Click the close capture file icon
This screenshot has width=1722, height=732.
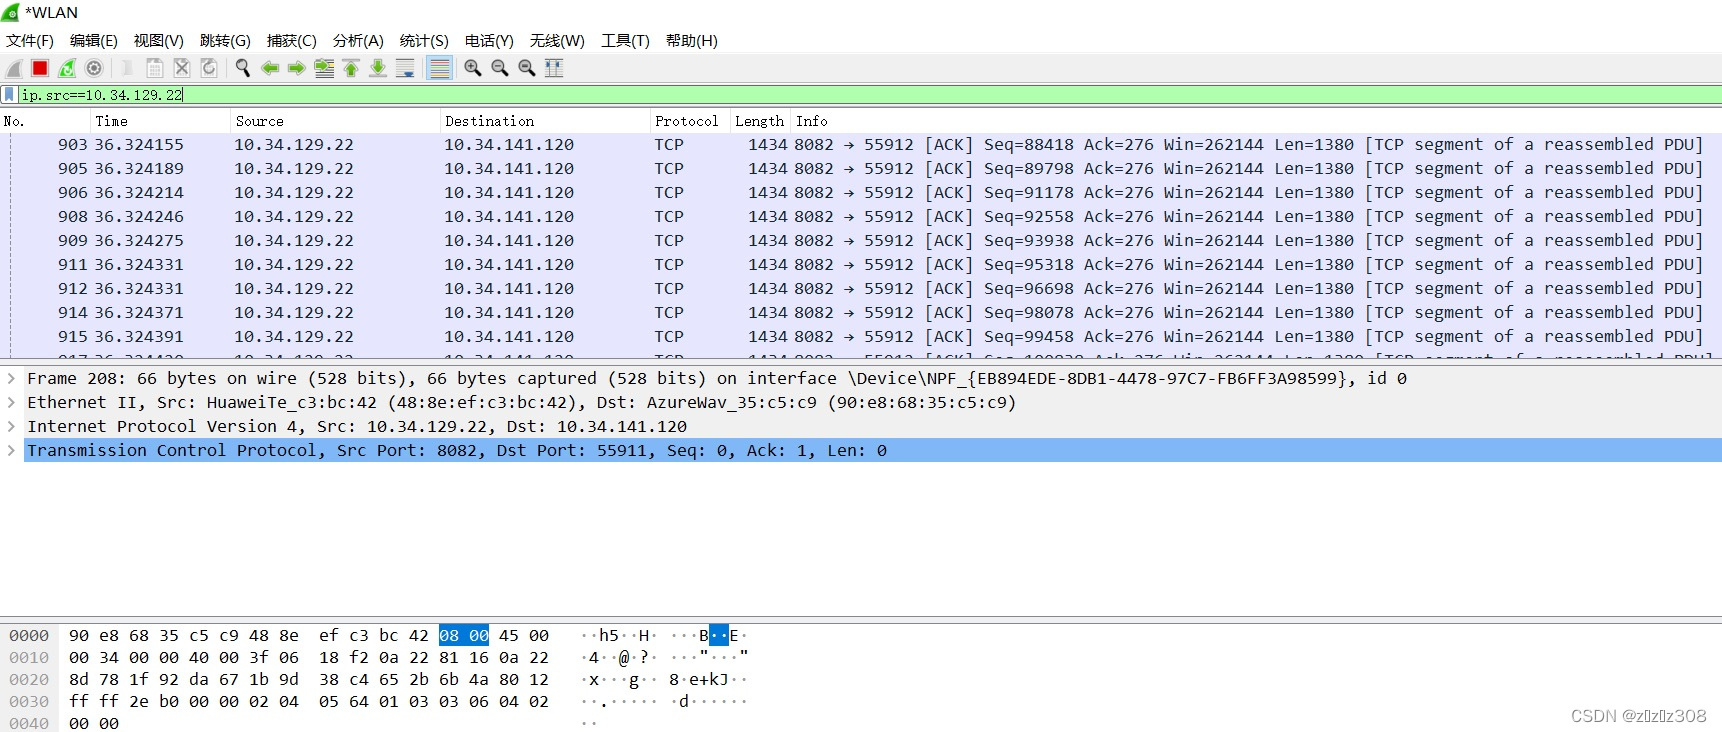coord(182,68)
